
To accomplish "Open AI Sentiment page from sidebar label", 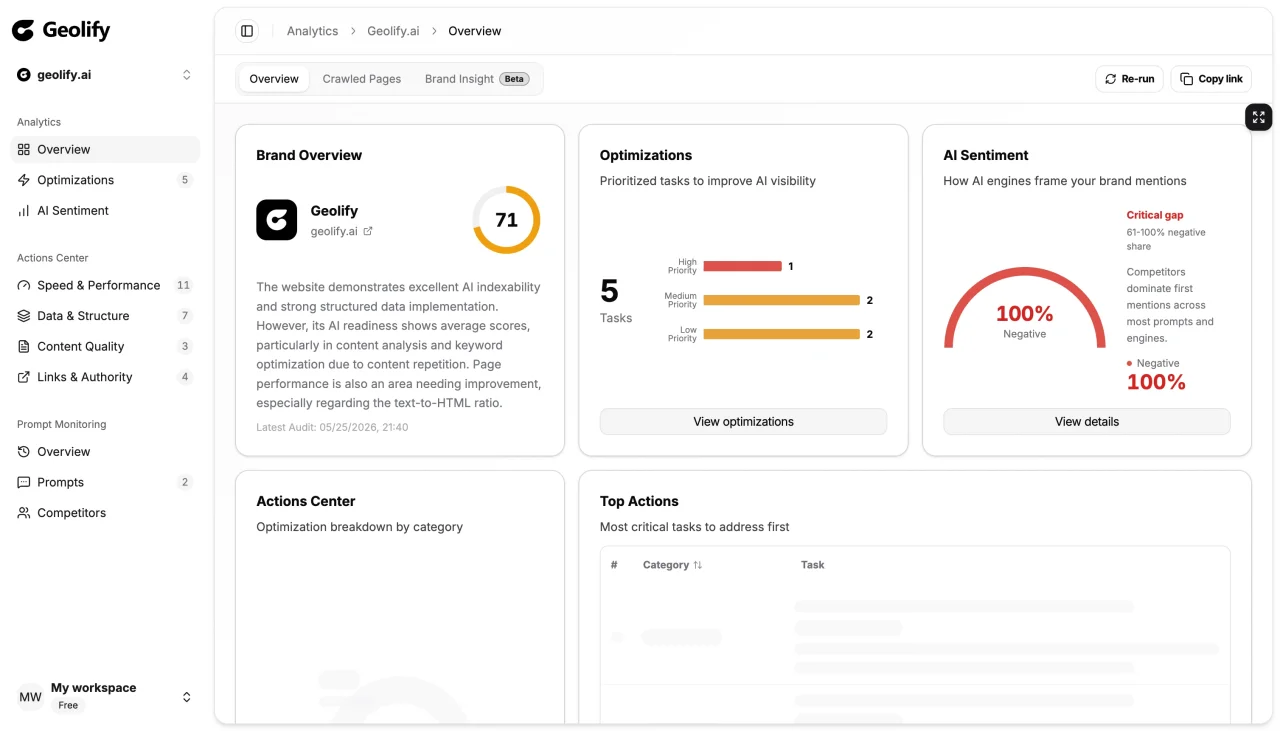I will tap(73, 211).
